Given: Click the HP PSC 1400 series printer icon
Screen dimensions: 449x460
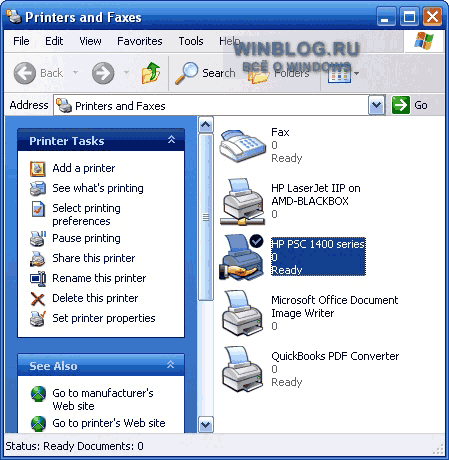Looking at the screenshot, I should pos(242,257).
